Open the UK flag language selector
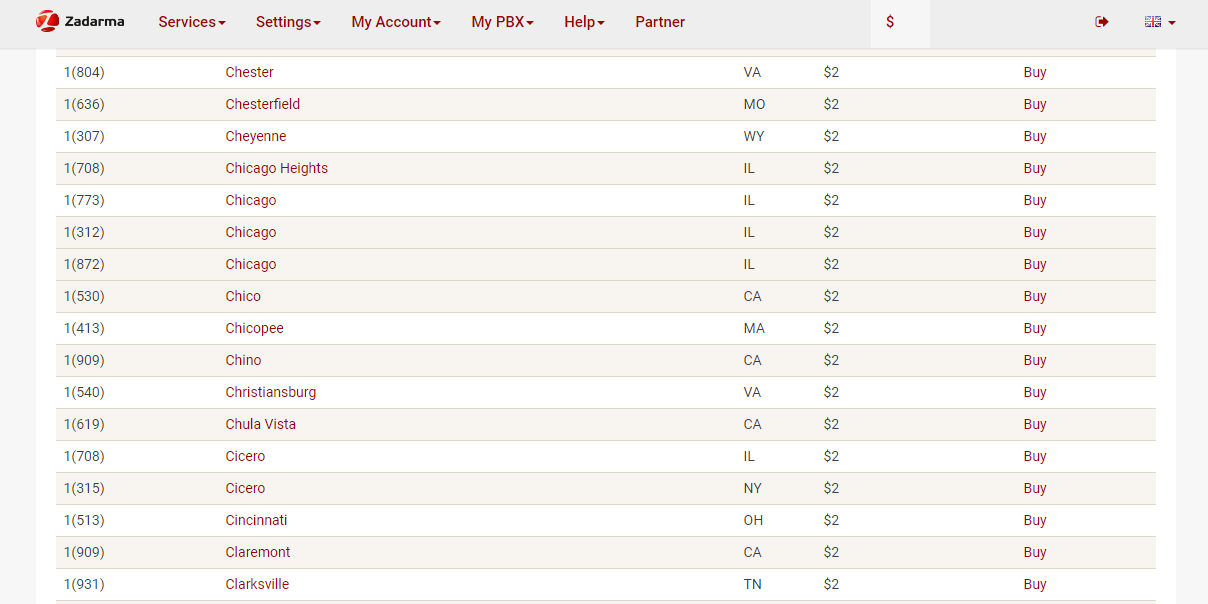Viewport: 1208px width, 604px height. (x=1159, y=22)
